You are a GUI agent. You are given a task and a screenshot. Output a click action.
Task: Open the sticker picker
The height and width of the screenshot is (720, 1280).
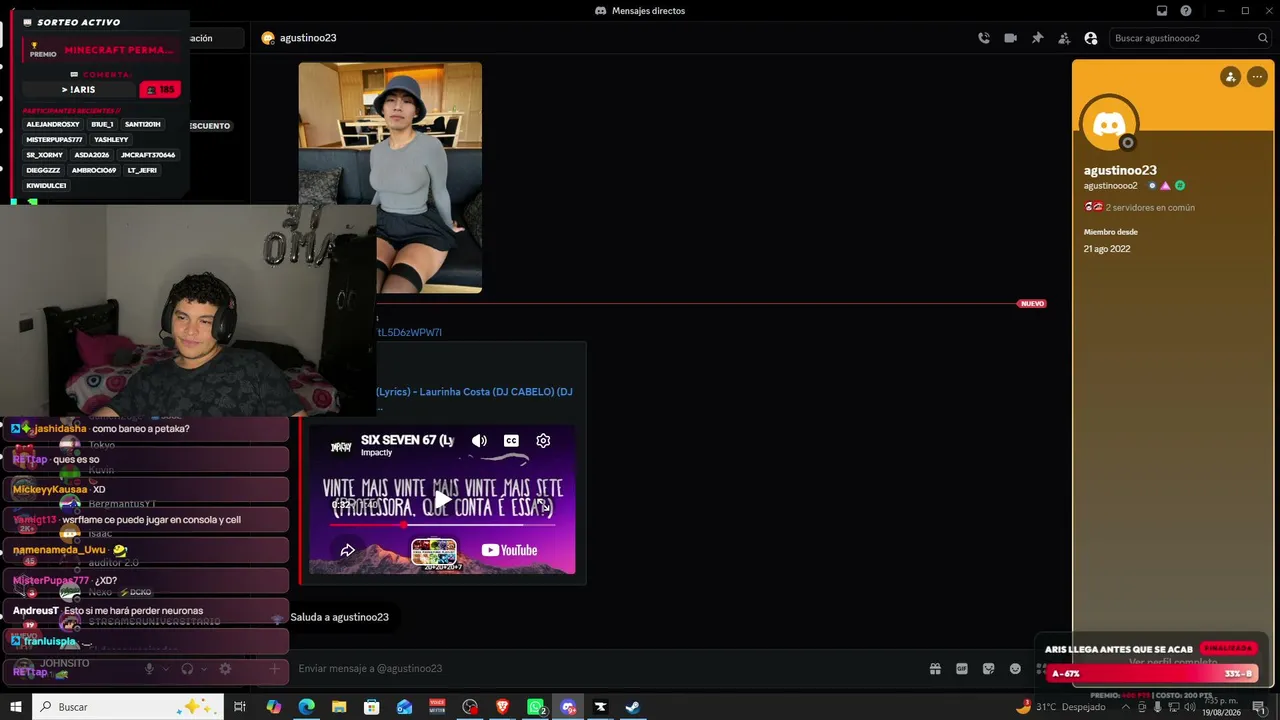click(989, 669)
